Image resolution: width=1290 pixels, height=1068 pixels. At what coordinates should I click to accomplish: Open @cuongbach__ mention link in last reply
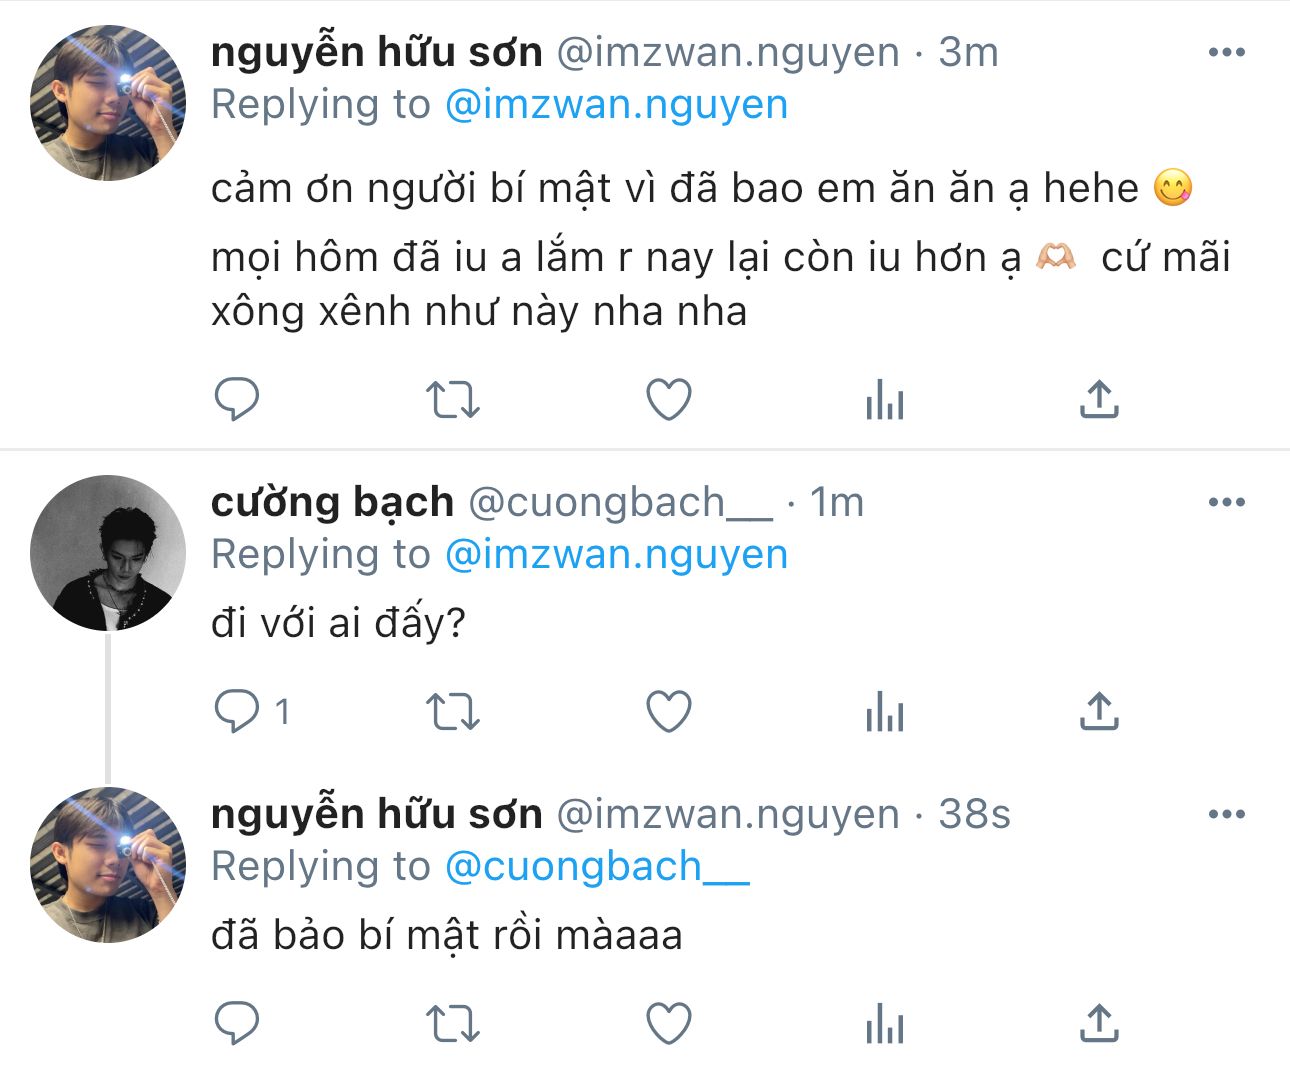[596, 866]
